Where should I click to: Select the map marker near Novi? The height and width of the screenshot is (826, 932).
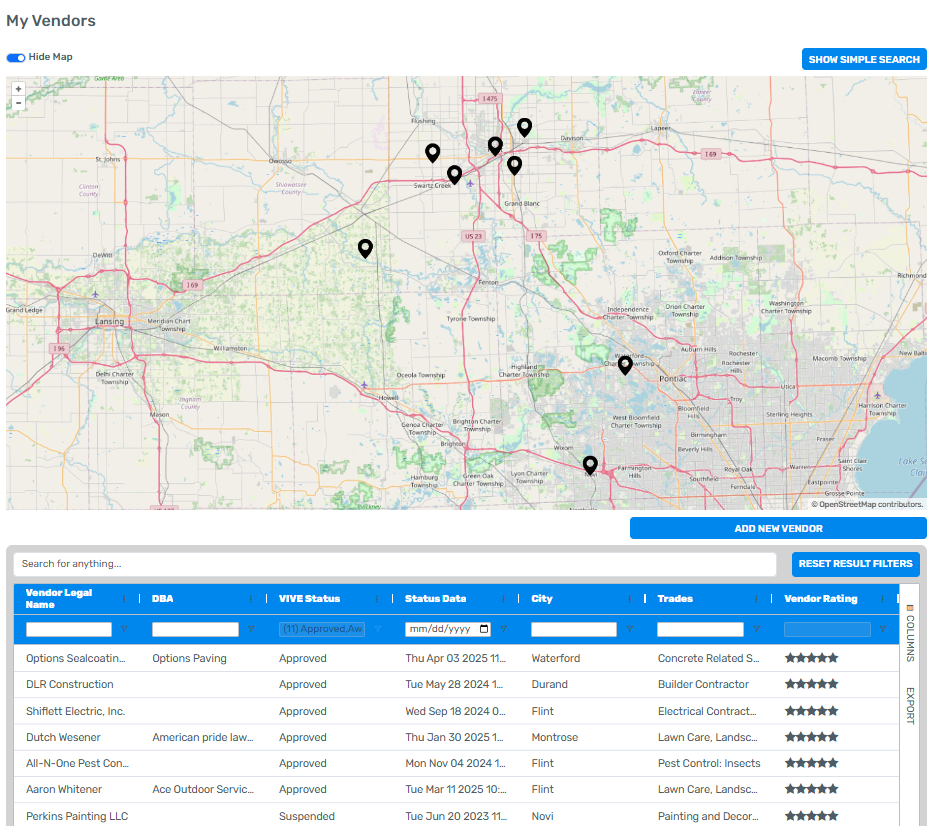[590, 464]
